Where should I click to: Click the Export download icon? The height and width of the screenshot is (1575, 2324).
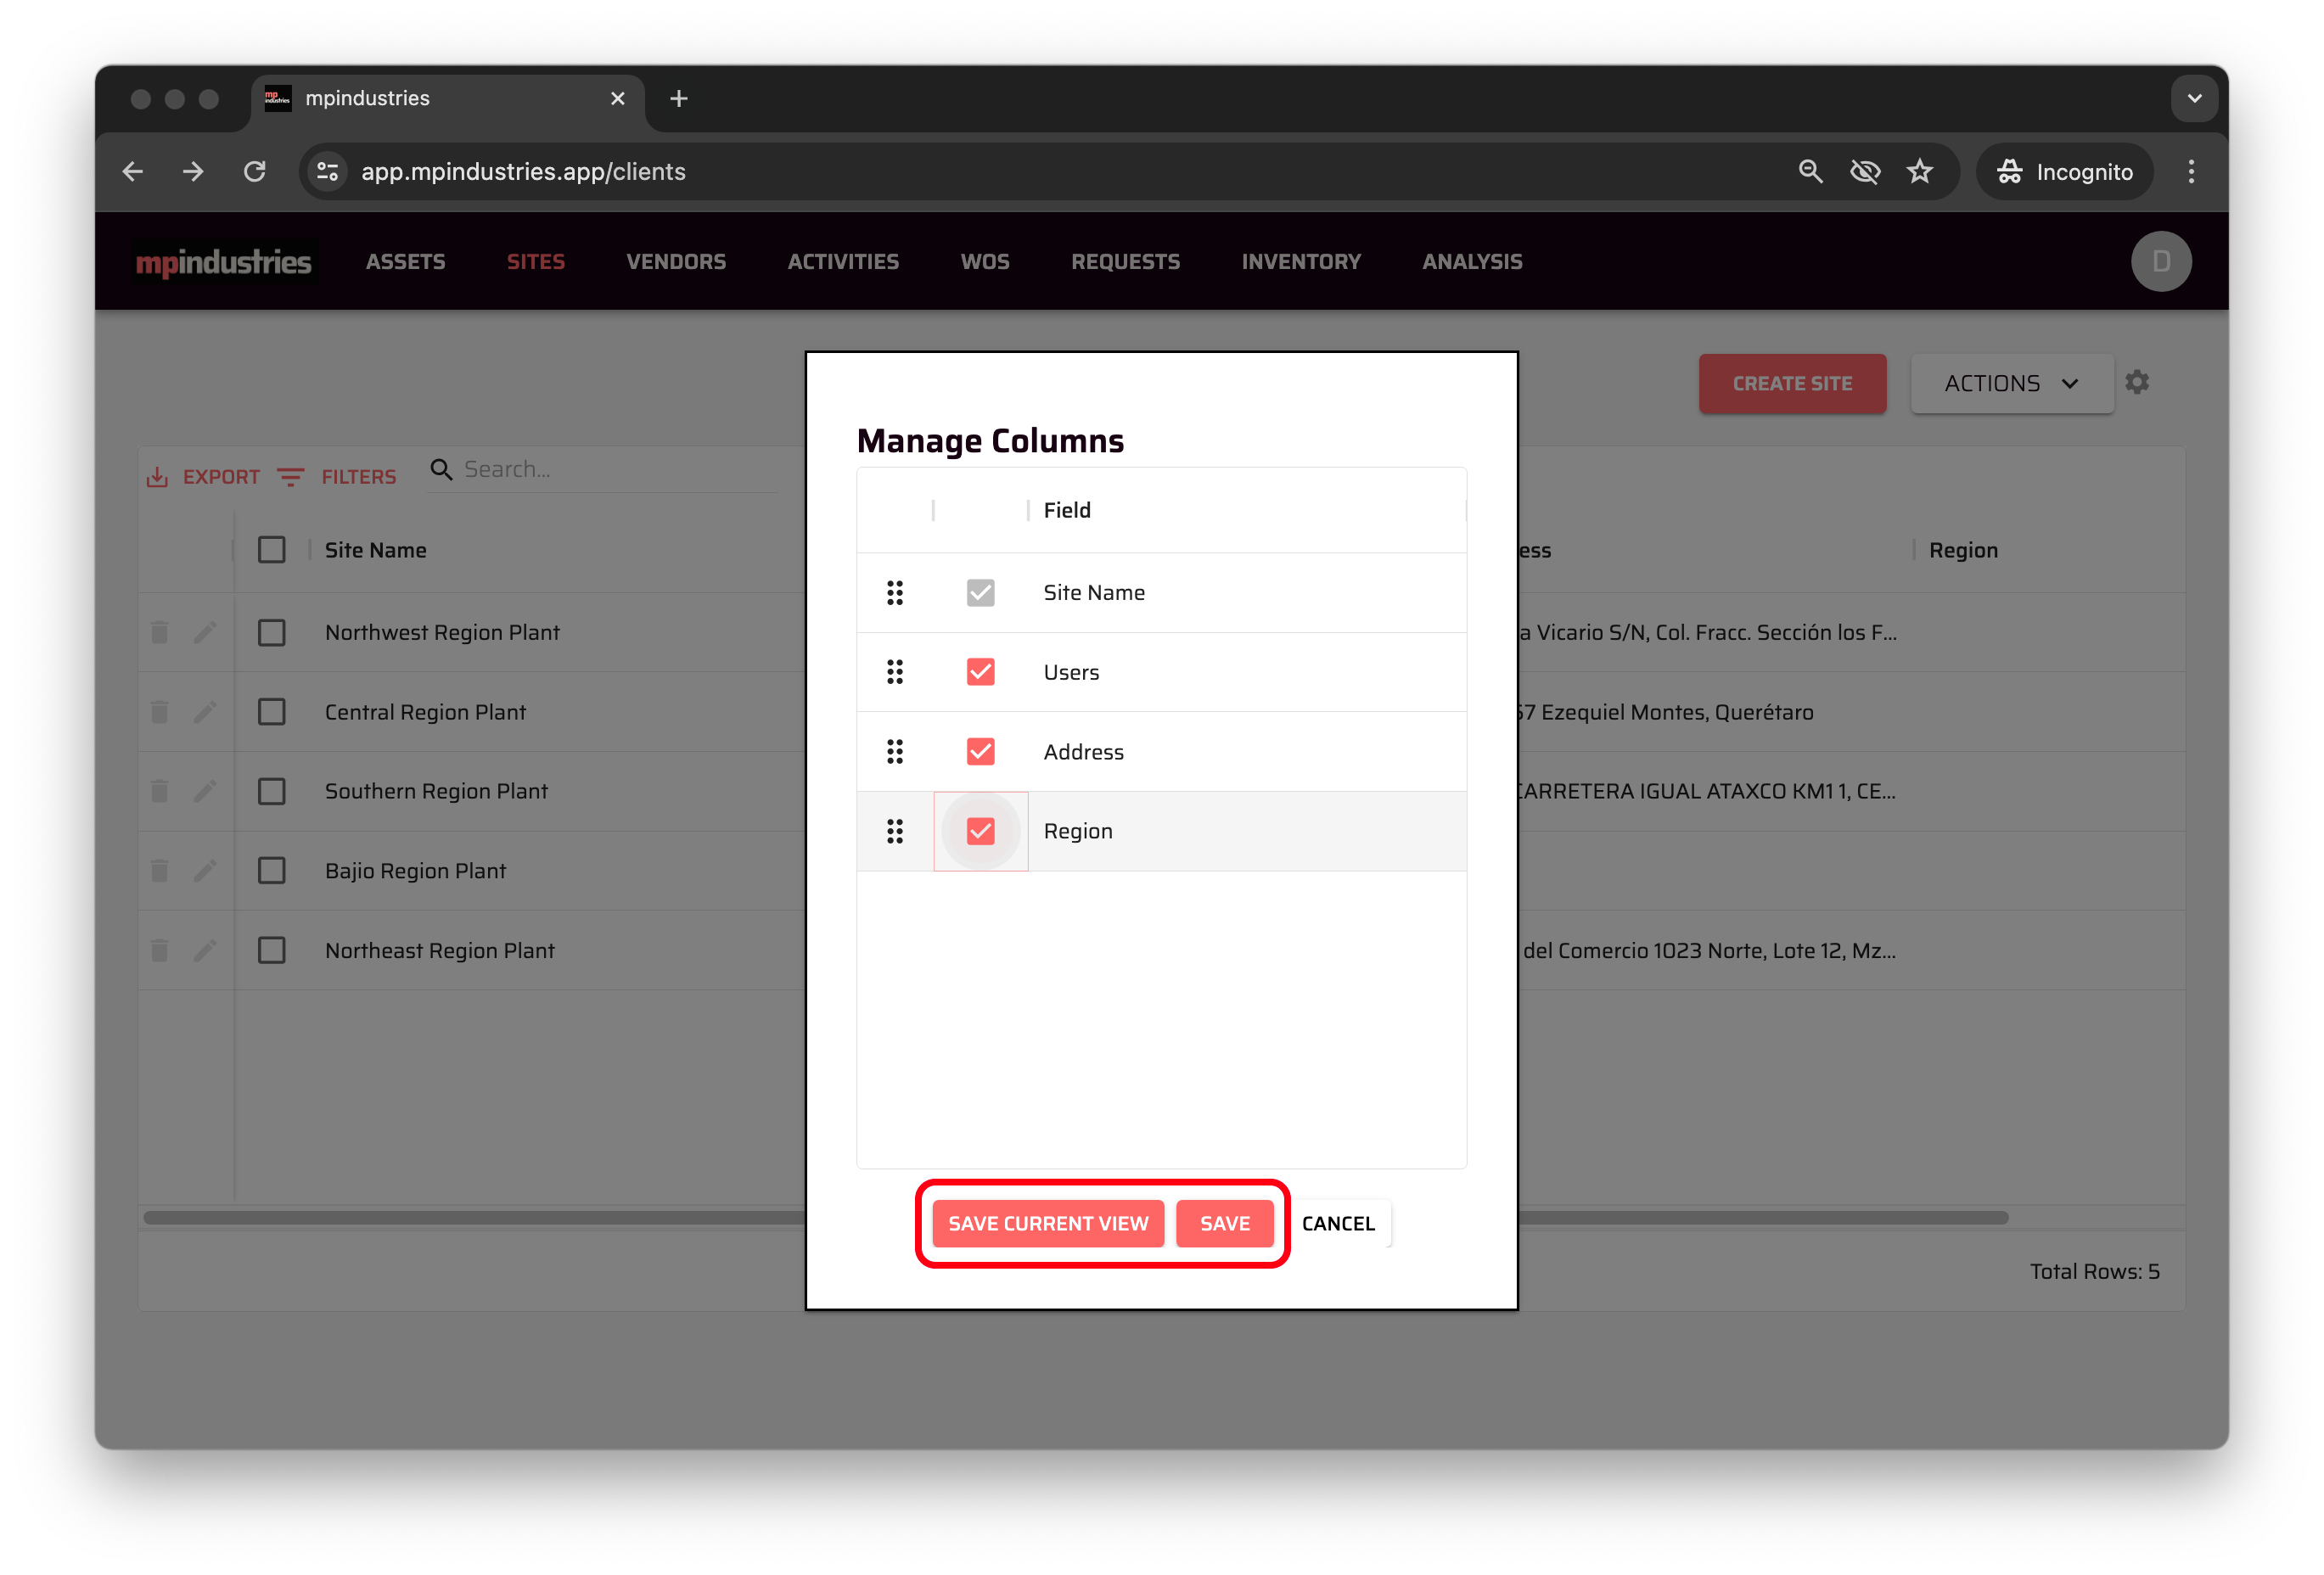(157, 477)
